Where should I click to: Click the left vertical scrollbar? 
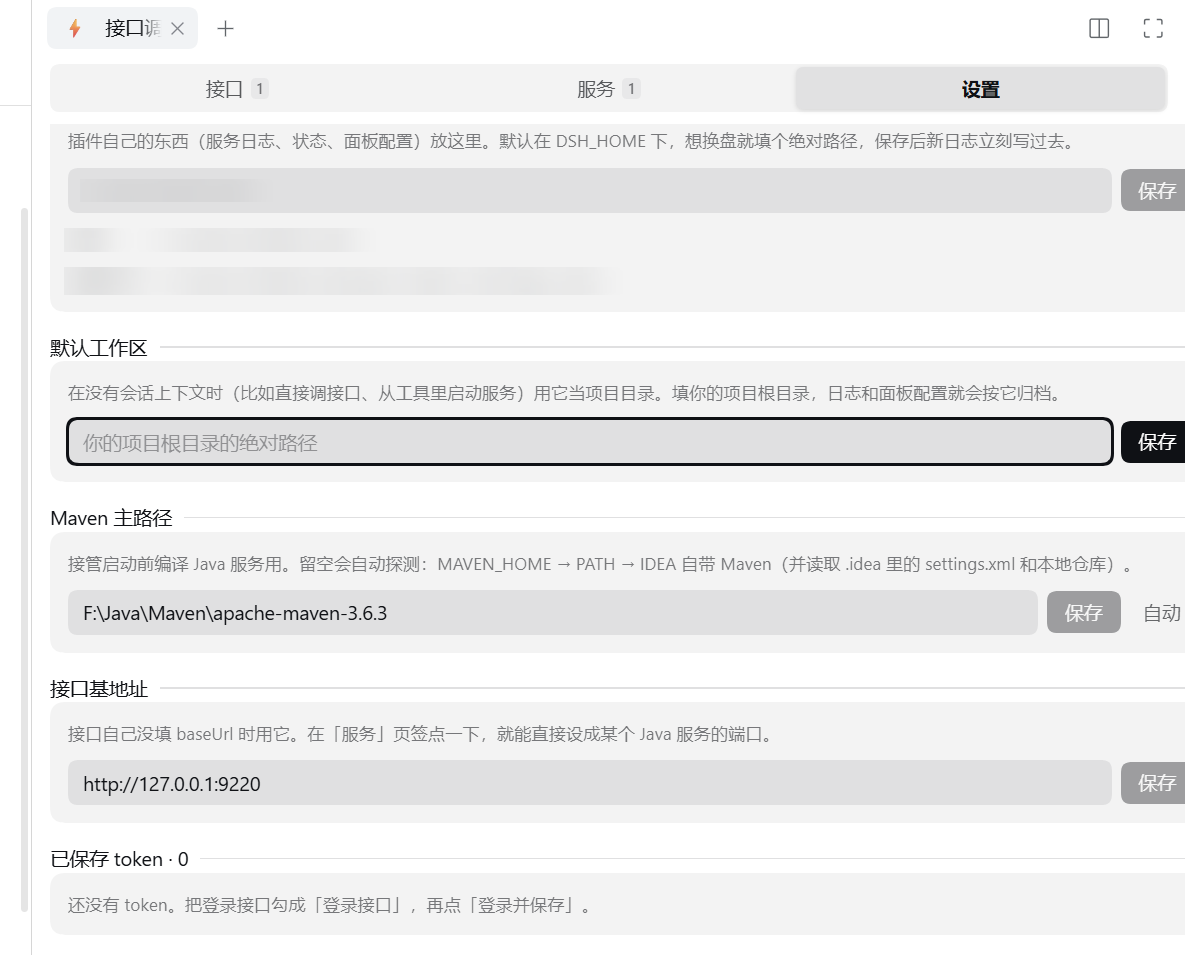click(x=24, y=559)
